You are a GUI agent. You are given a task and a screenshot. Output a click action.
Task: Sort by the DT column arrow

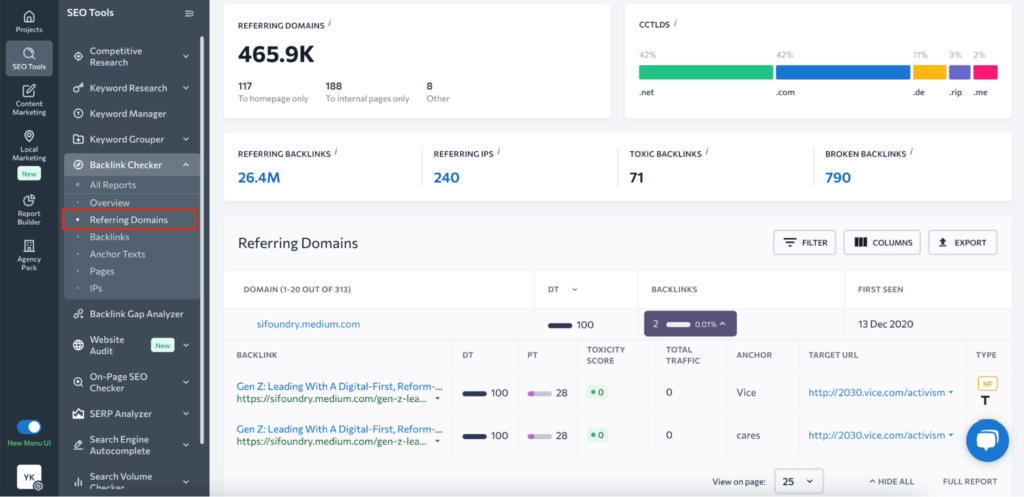[575, 289]
